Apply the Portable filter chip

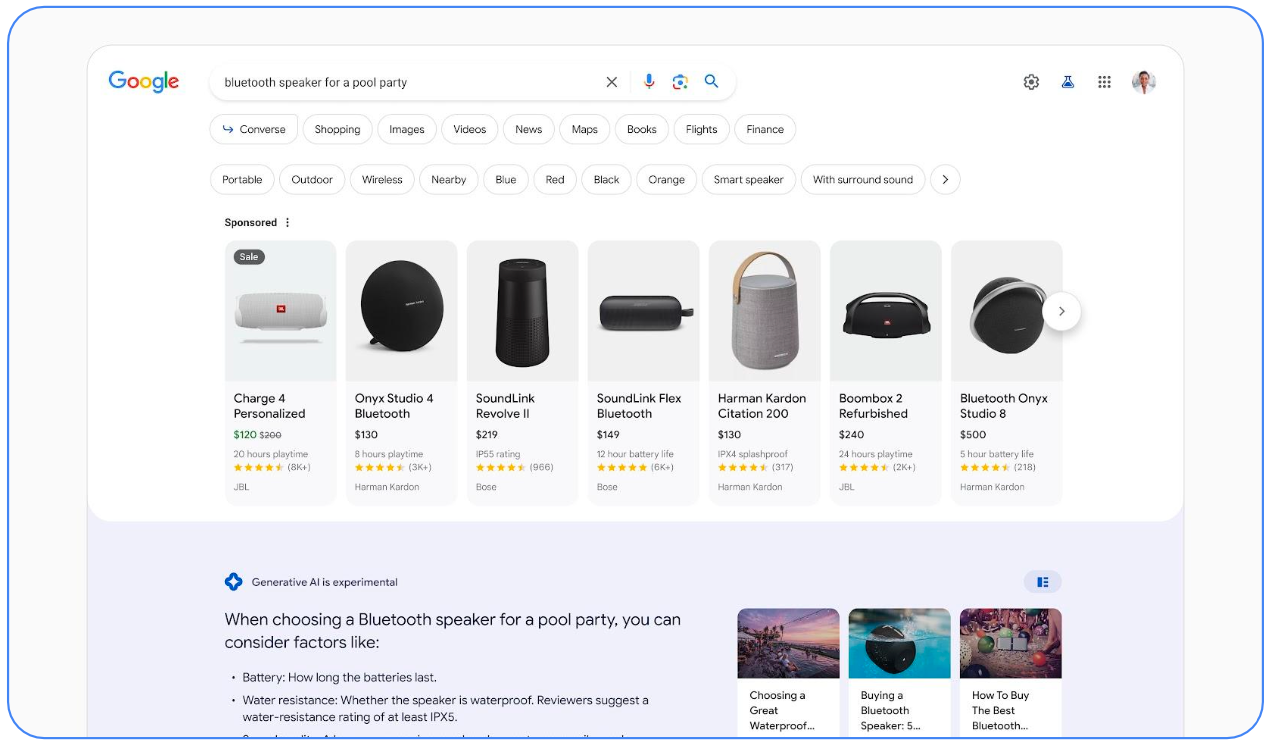tap(242, 180)
